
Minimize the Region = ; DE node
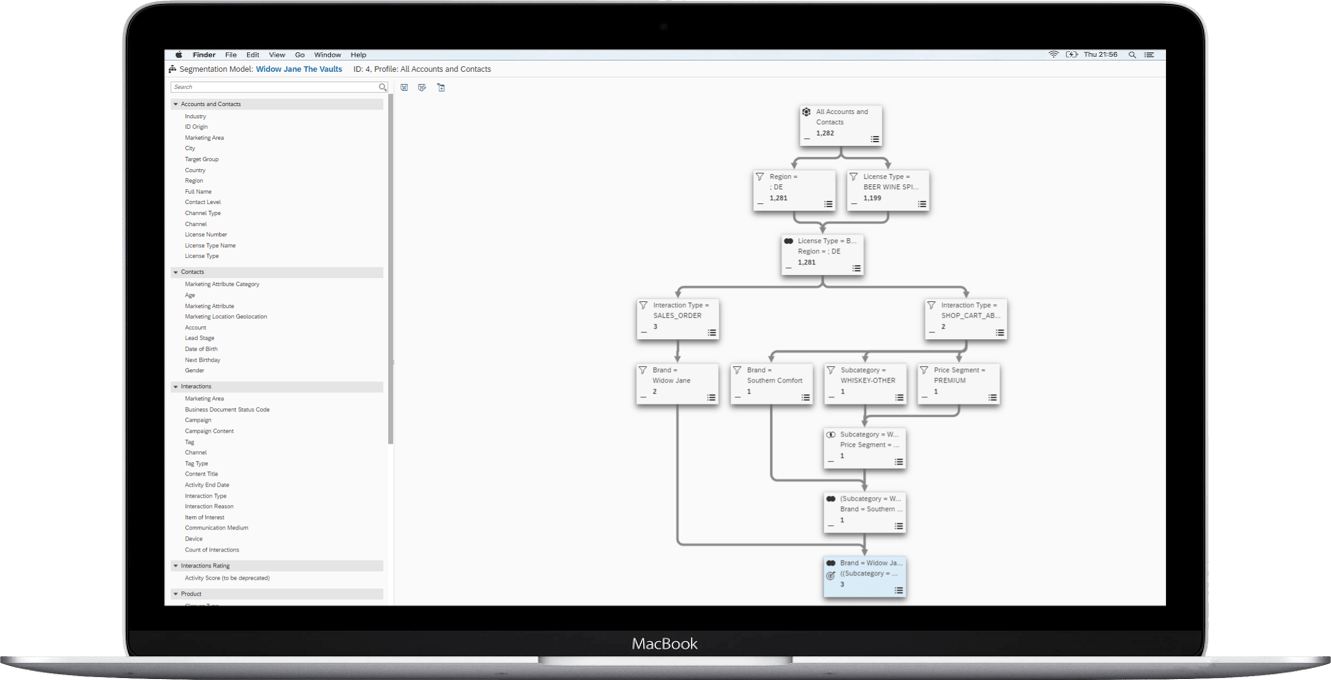(x=760, y=203)
